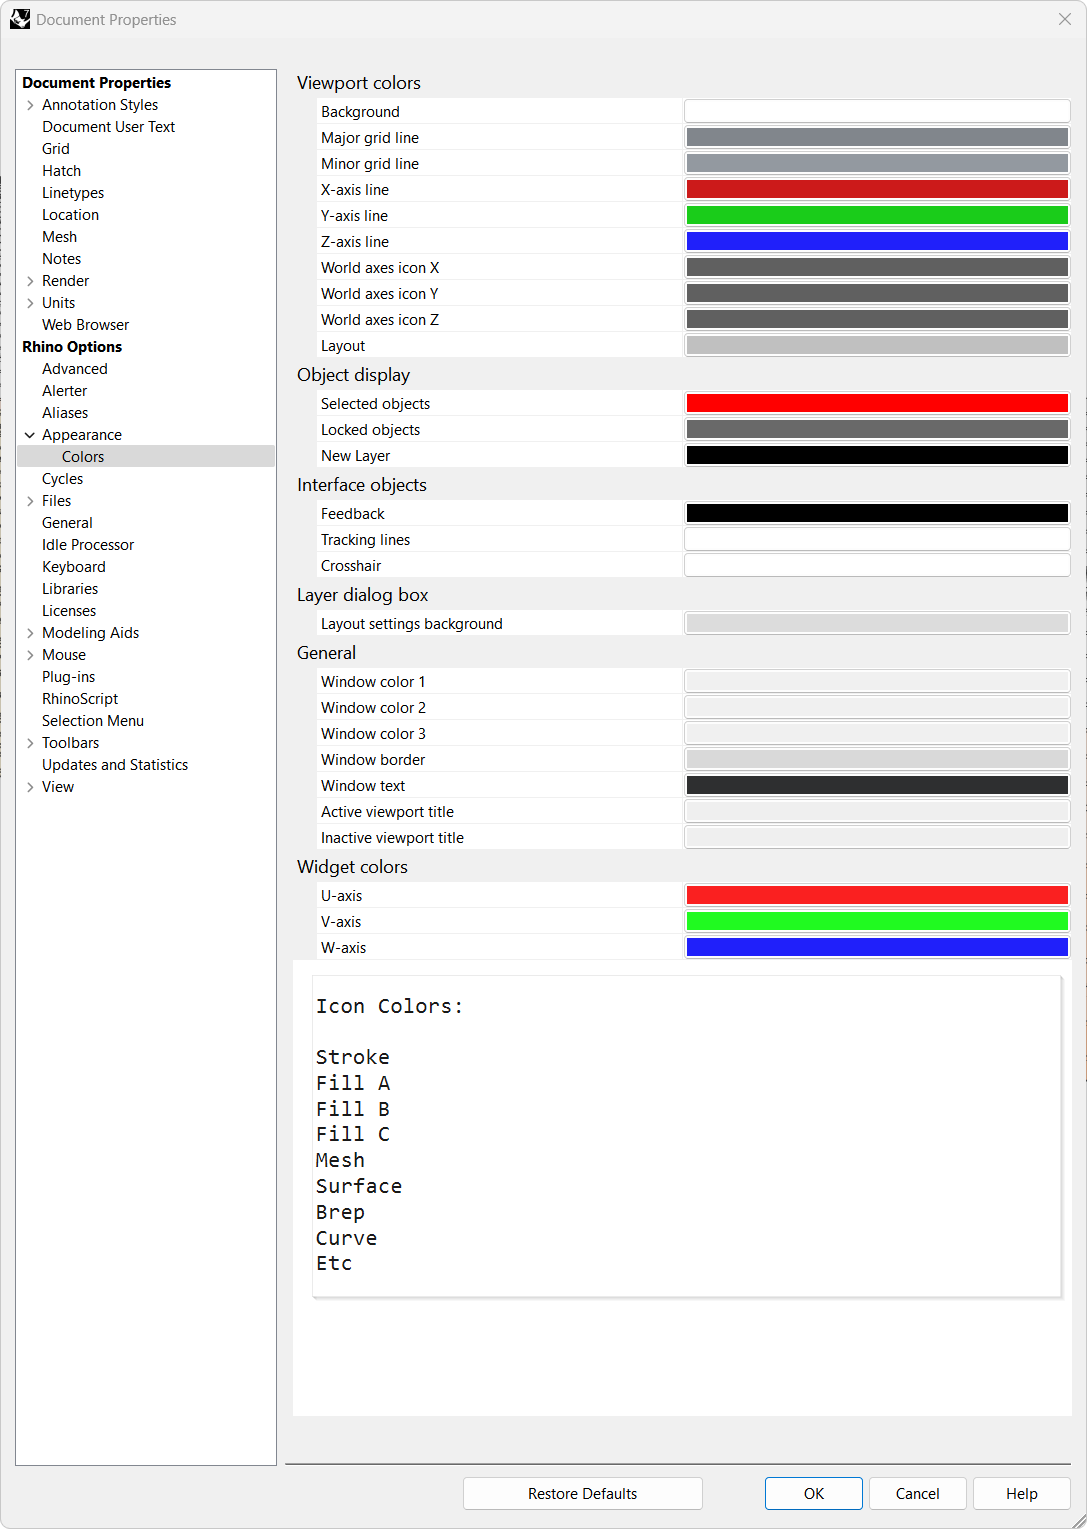This screenshot has width=1087, height=1529.
Task: Expand the Files tree node
Action: [30, 501]
